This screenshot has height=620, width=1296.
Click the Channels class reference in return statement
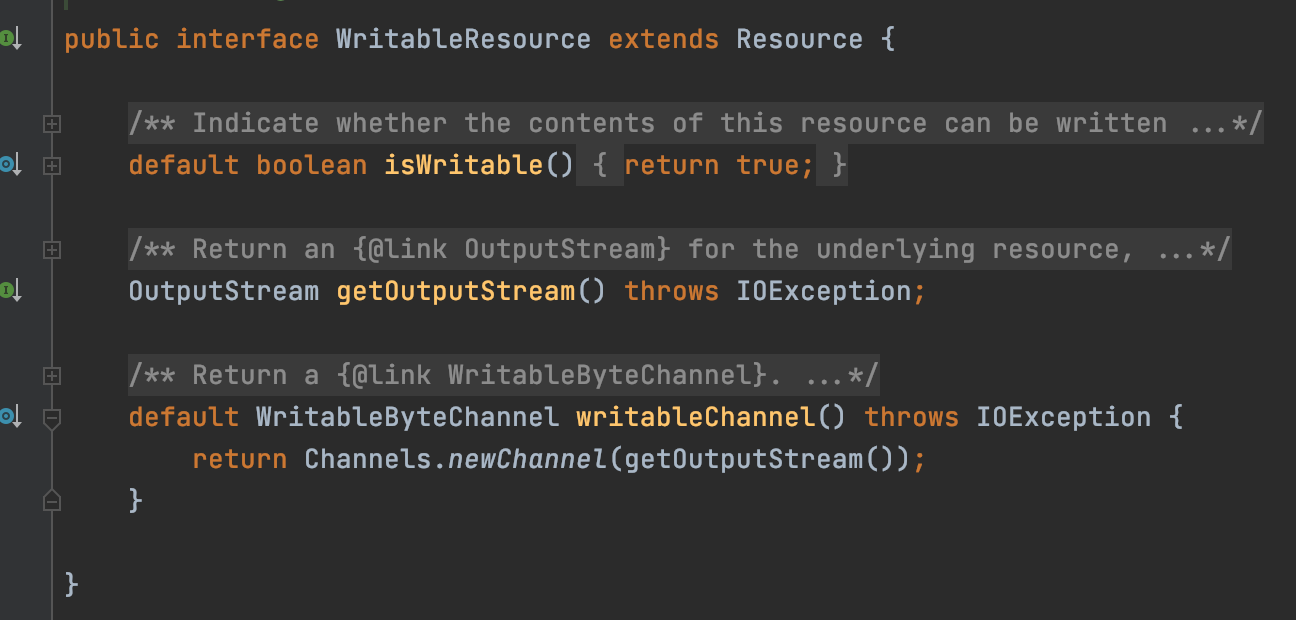(368, 459)
